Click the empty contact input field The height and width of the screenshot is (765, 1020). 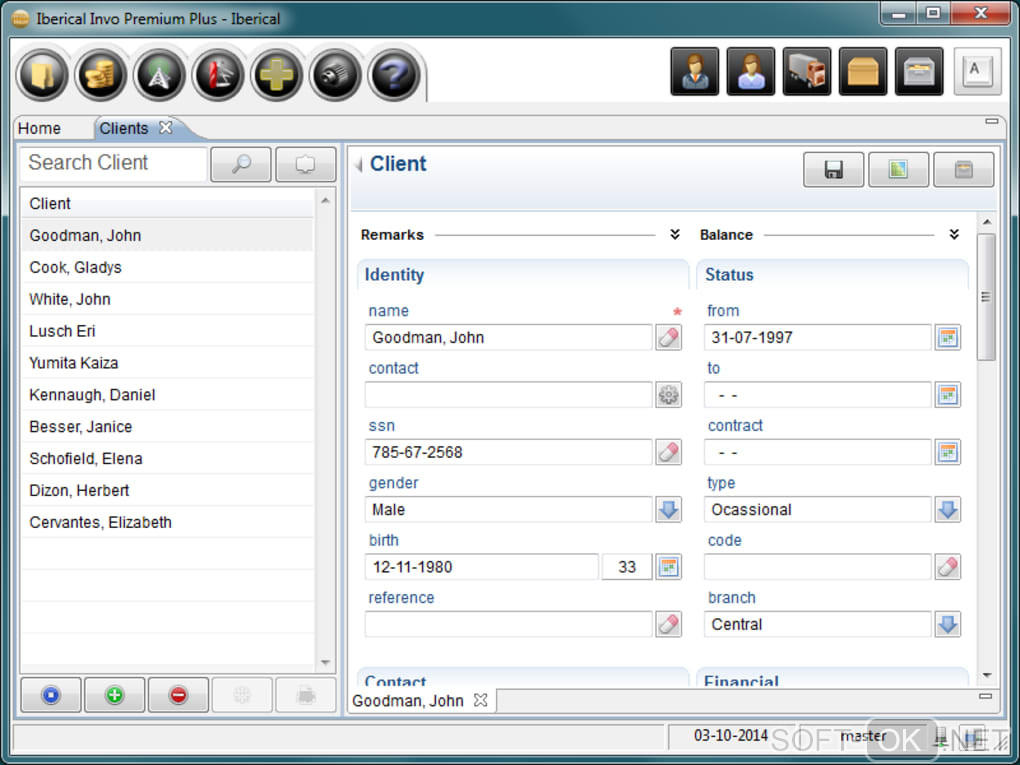click(x=508, y=395)
